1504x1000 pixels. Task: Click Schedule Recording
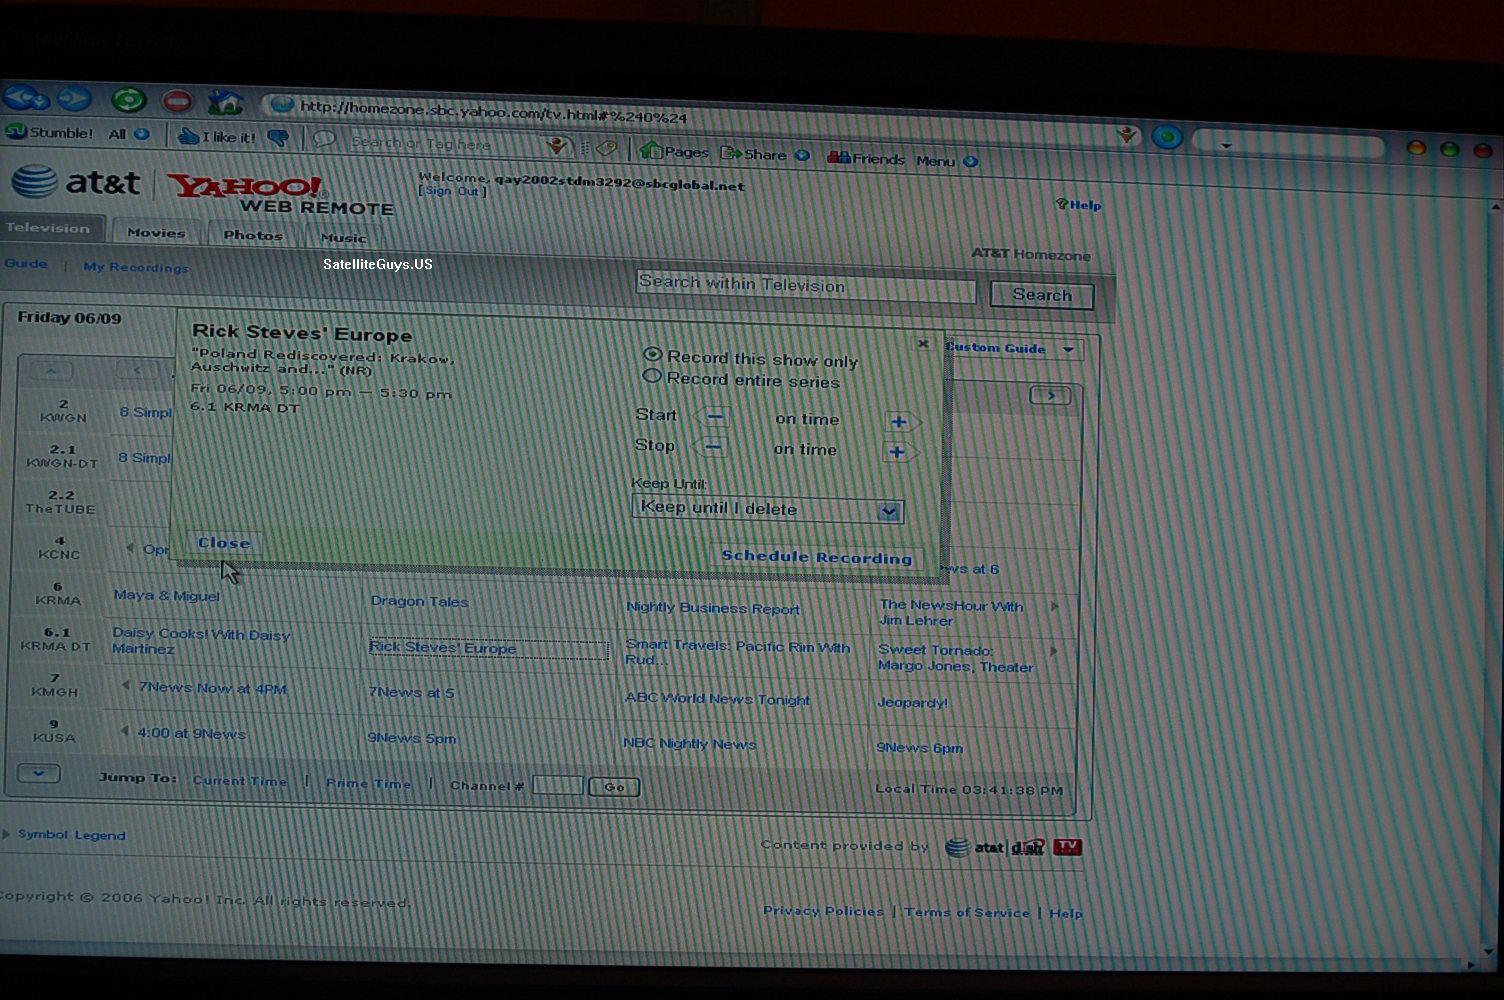817,557
